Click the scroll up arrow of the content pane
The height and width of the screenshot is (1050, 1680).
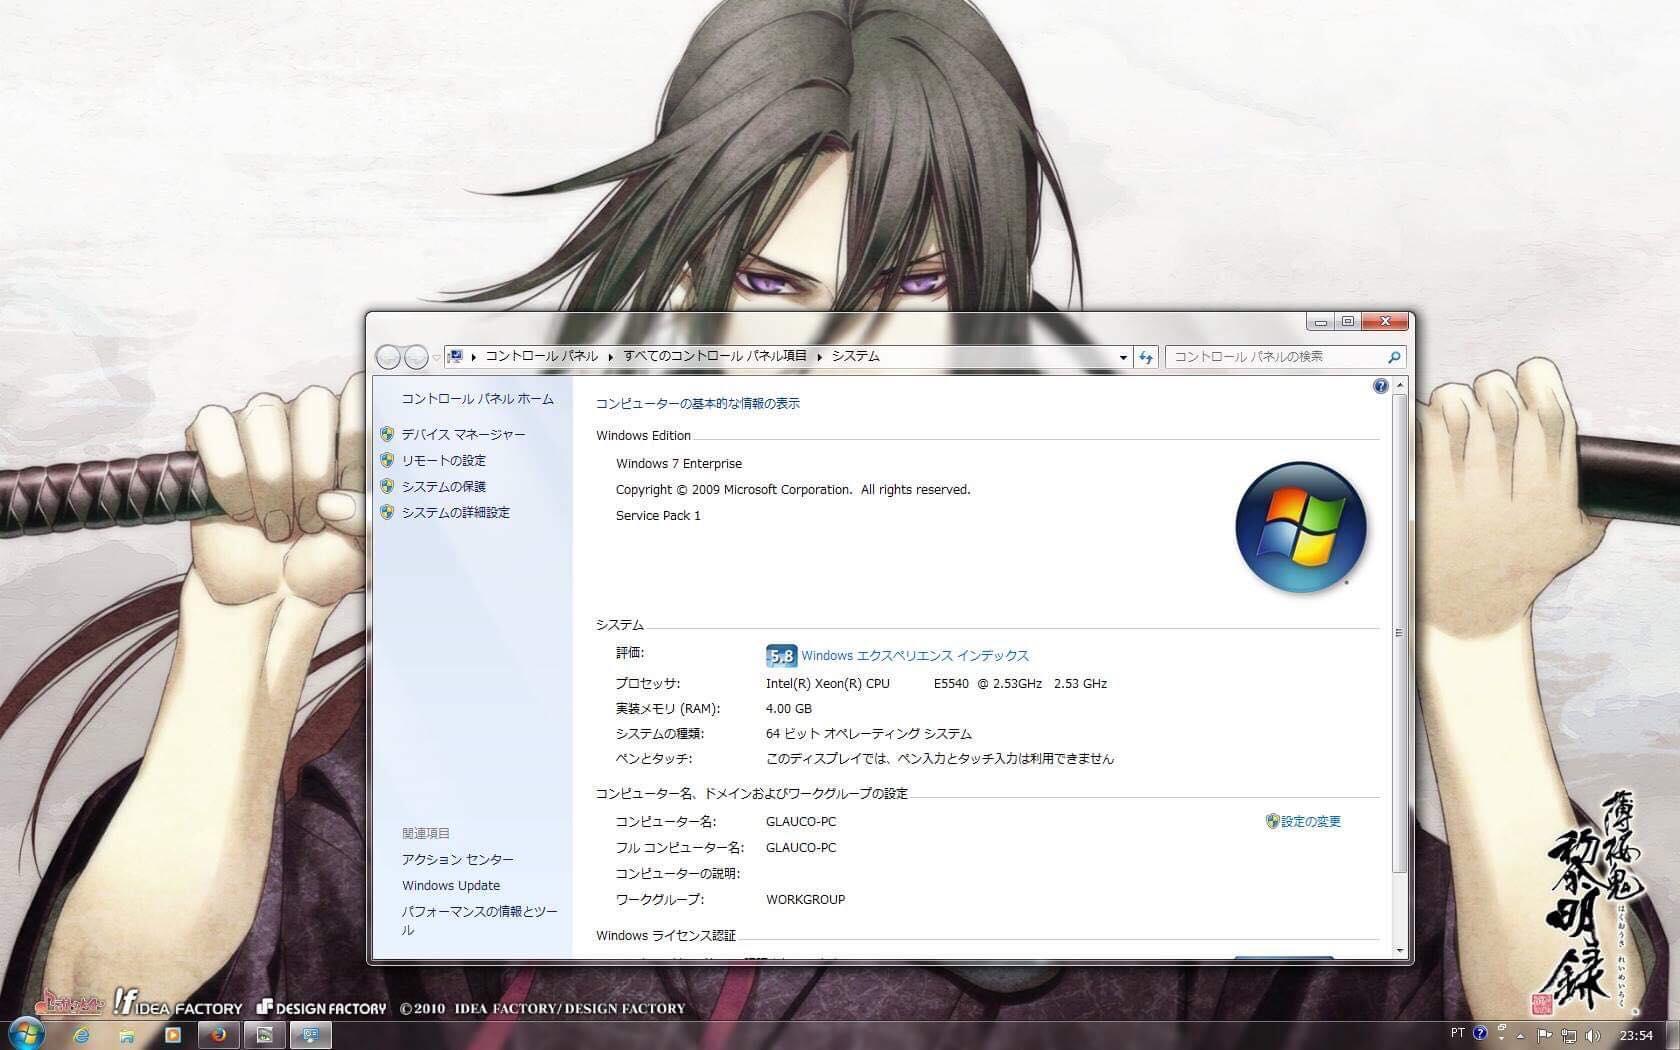coord(1399,385)
